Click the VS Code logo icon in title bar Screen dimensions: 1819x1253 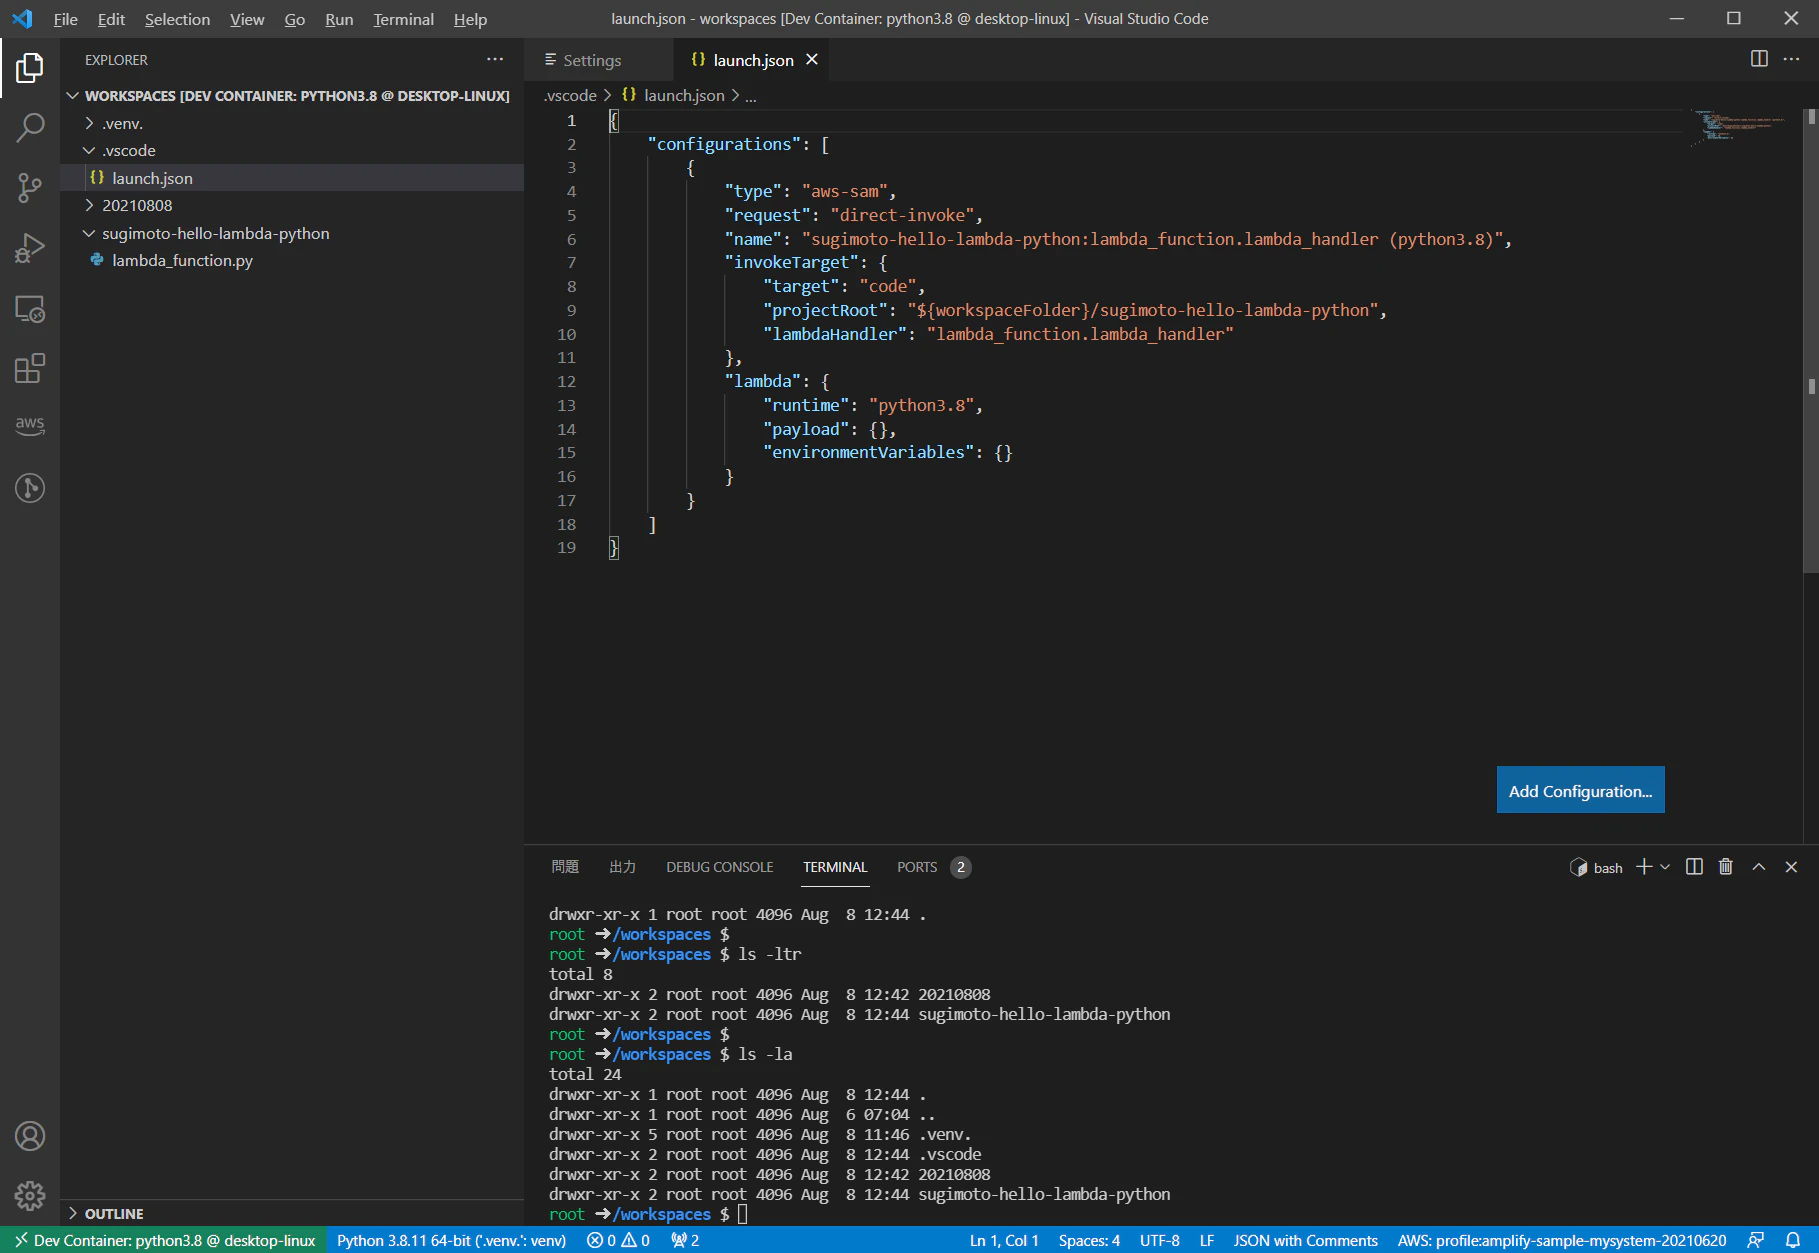[x=22, y=19]
